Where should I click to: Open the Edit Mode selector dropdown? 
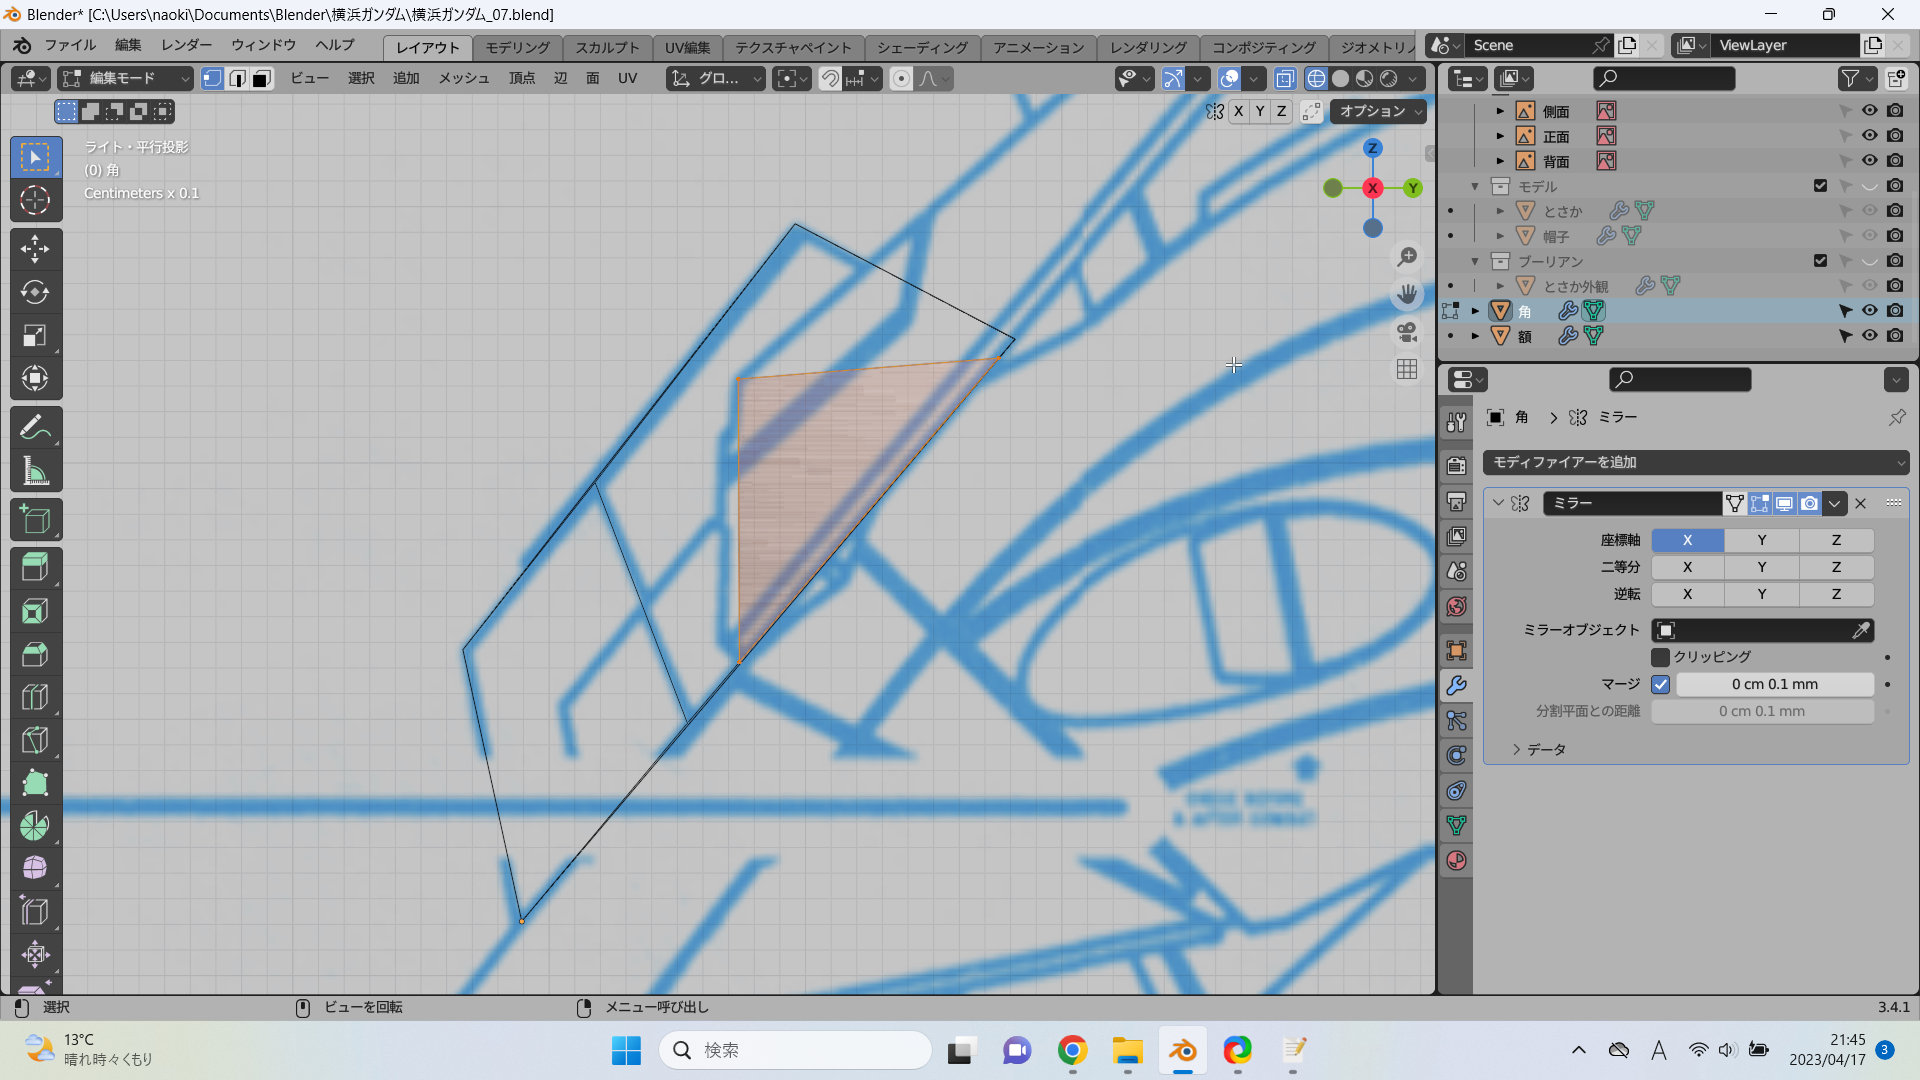pos(125,79)
